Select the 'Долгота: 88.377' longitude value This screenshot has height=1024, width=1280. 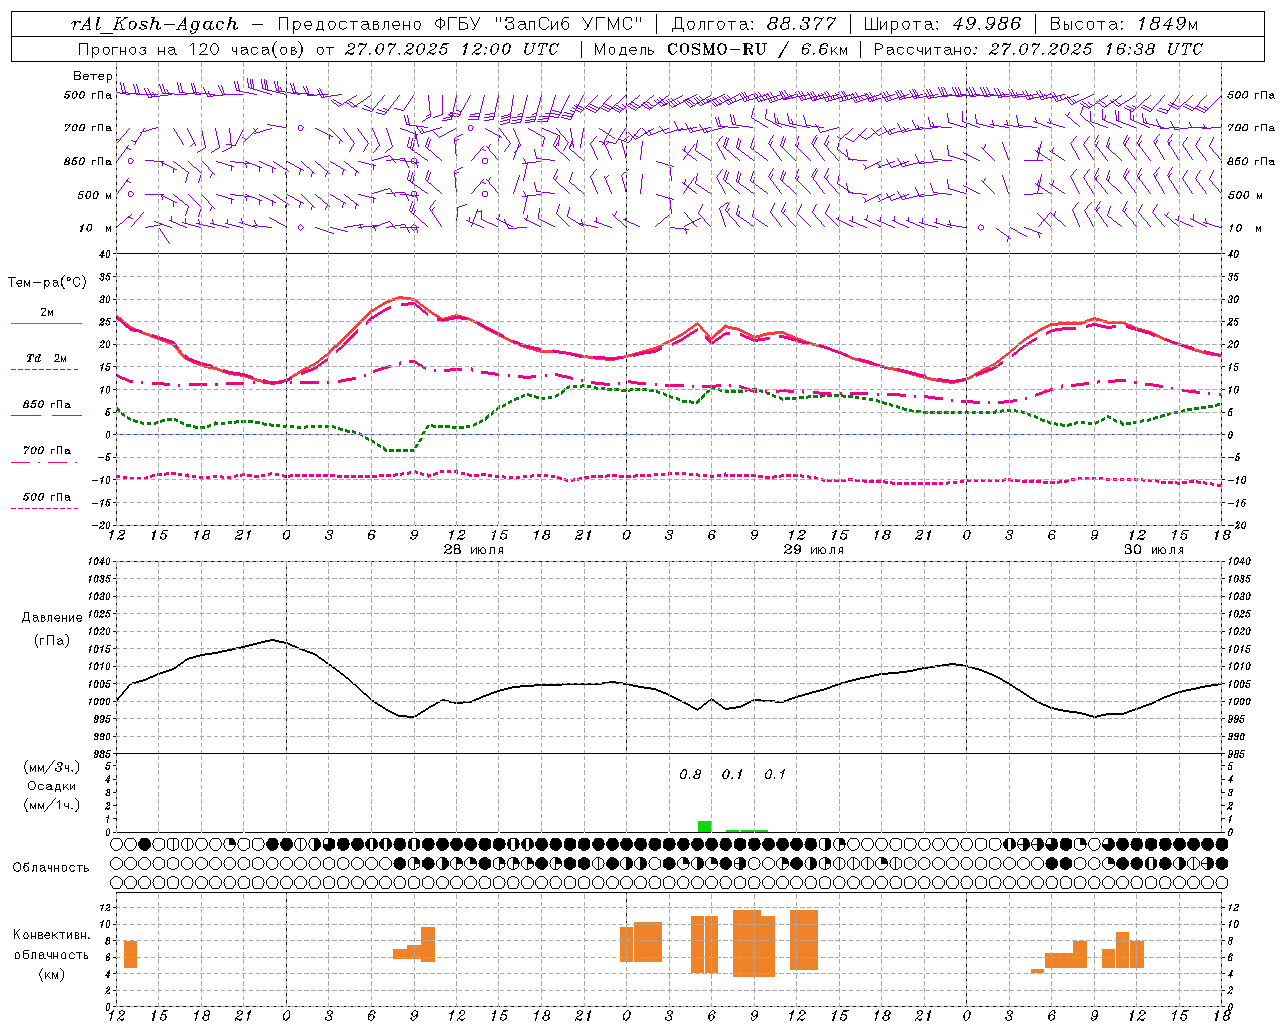(753, 24)
